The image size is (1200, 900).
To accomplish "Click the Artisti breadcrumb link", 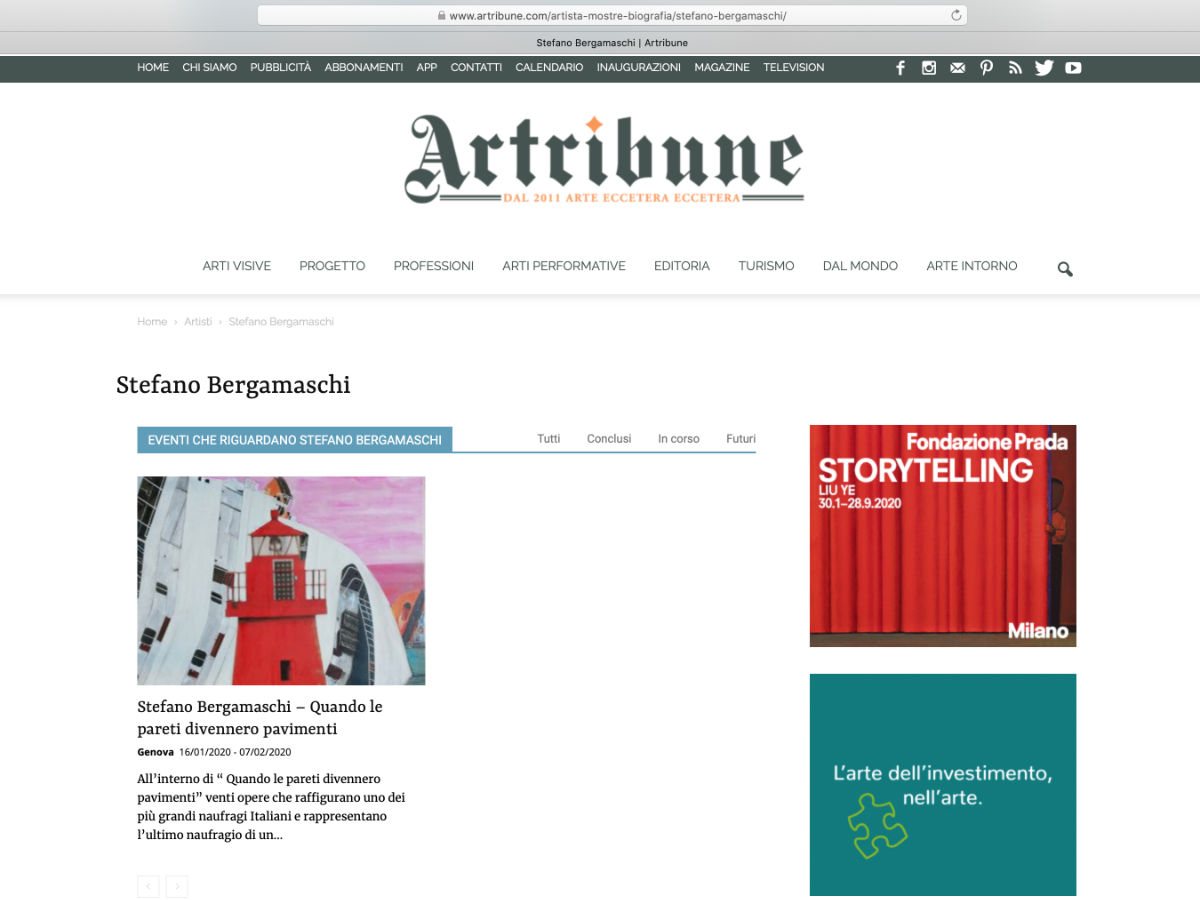I will coord(198,322).
